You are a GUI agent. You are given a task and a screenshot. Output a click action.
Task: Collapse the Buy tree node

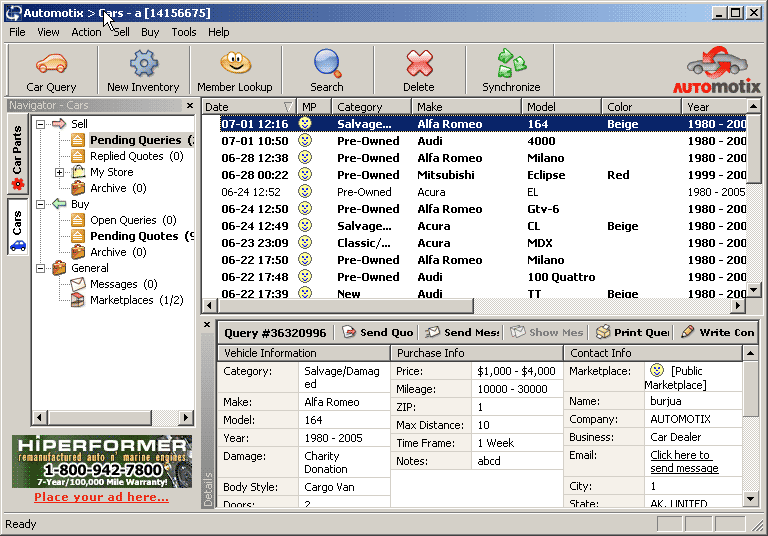[41, 204]
